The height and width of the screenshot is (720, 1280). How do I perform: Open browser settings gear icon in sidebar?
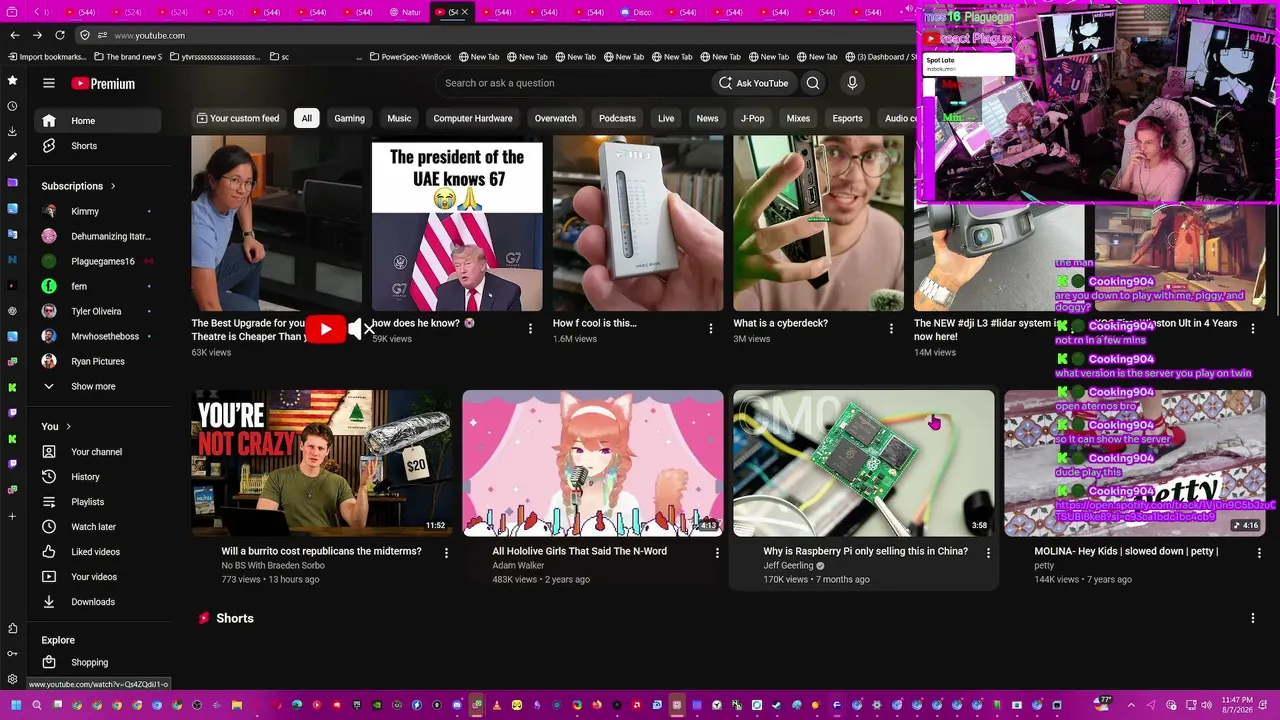[x=12, y=680]
